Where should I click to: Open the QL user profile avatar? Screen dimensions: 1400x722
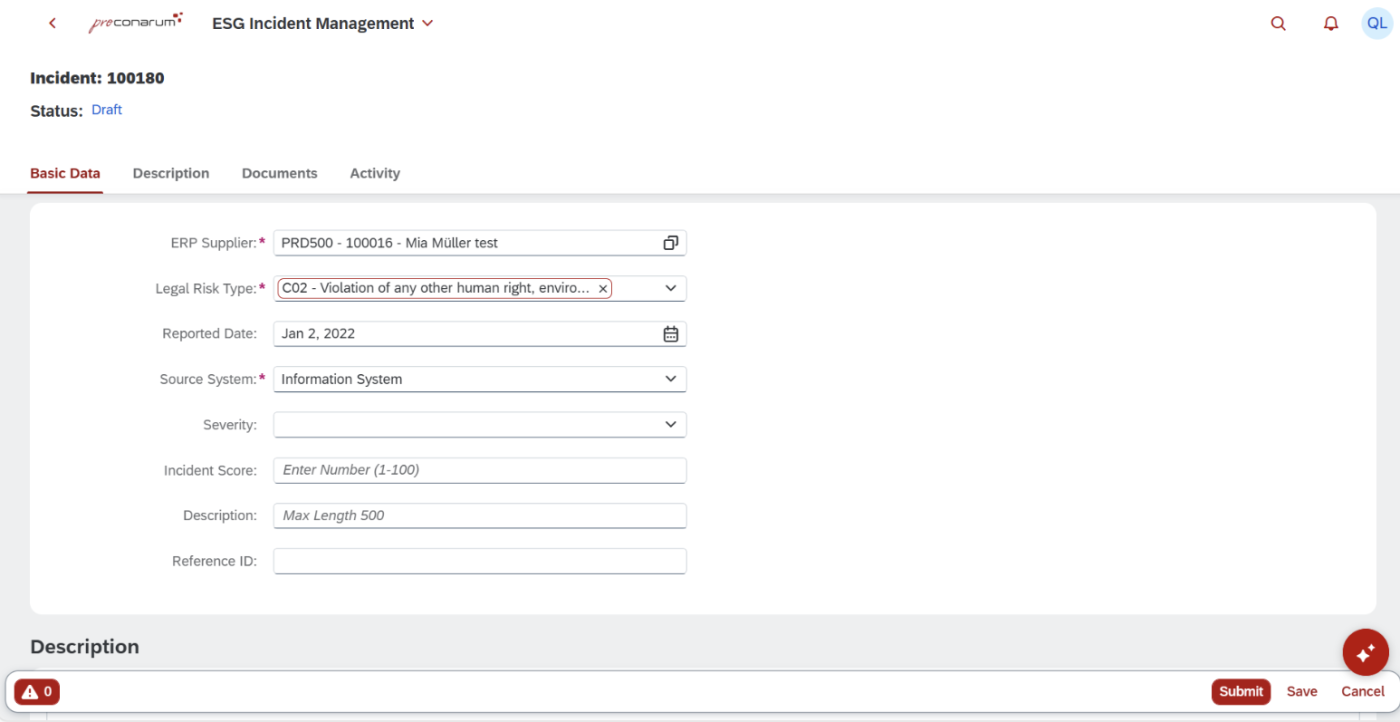click(1377, 24)
